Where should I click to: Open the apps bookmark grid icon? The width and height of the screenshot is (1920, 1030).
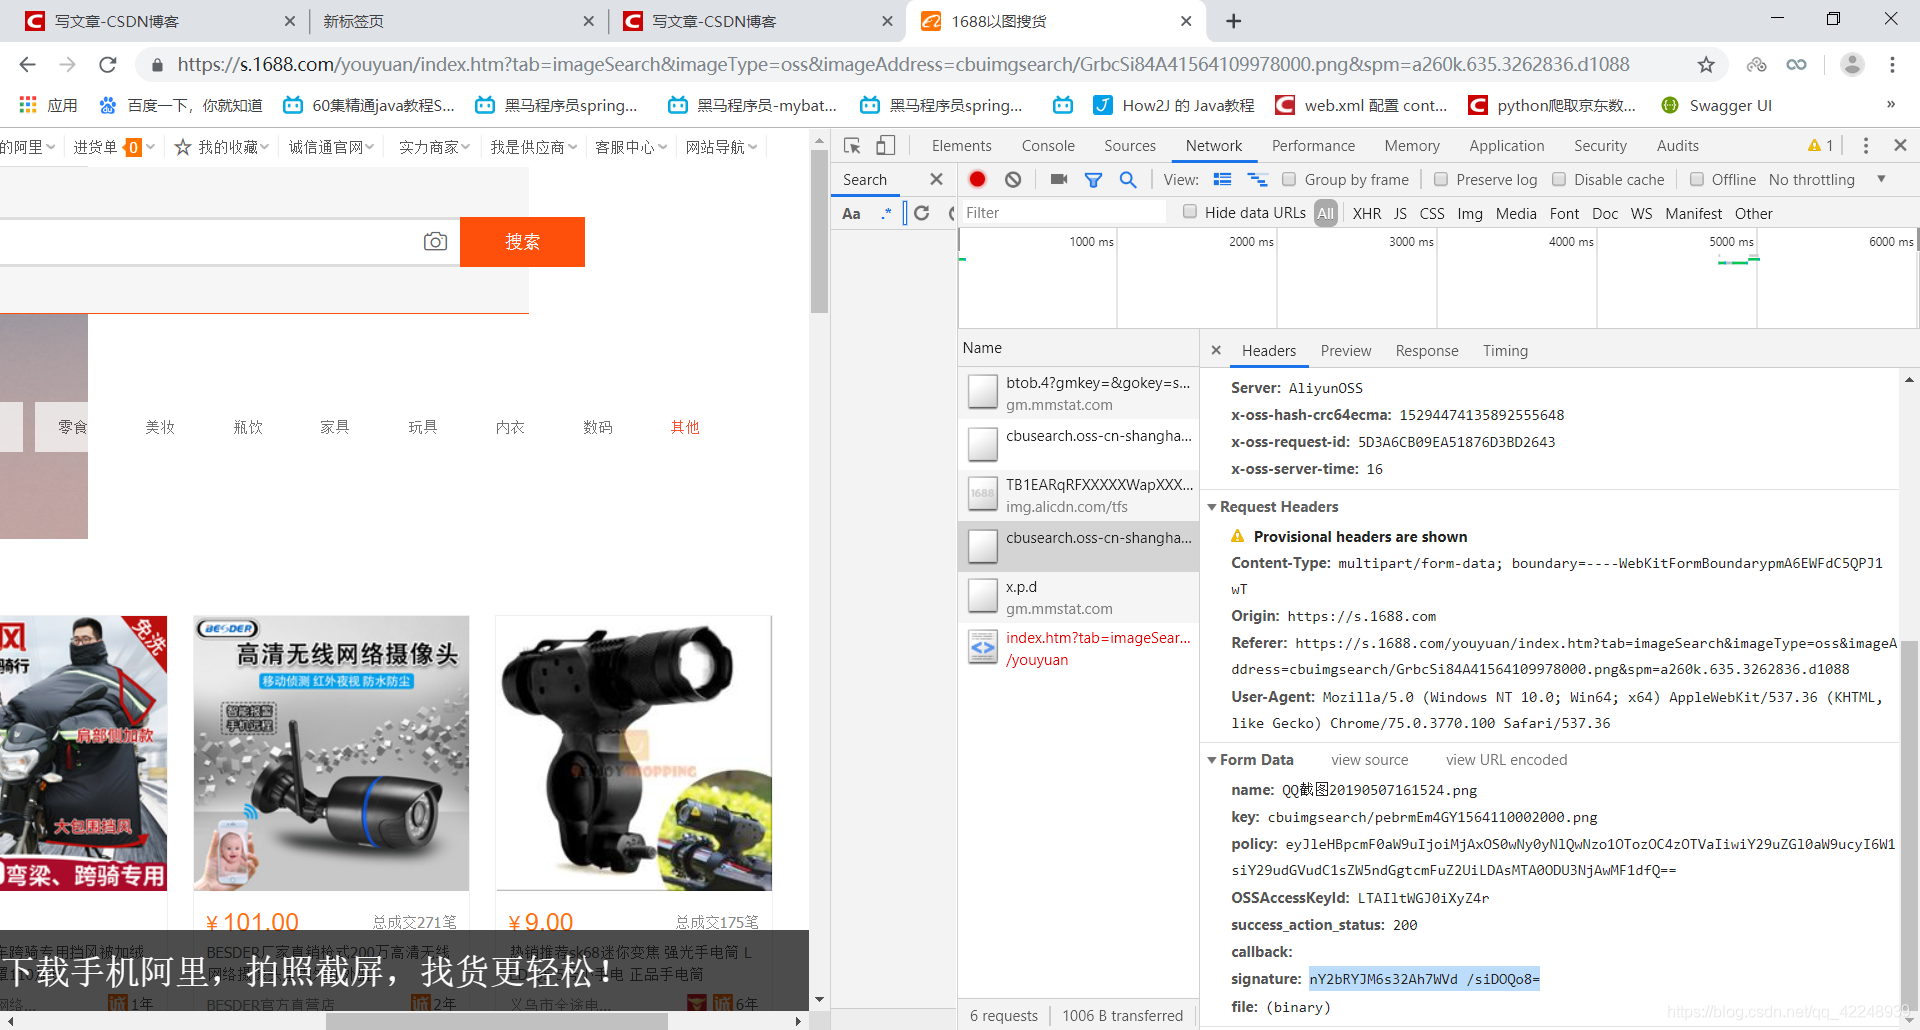(28, 105)
